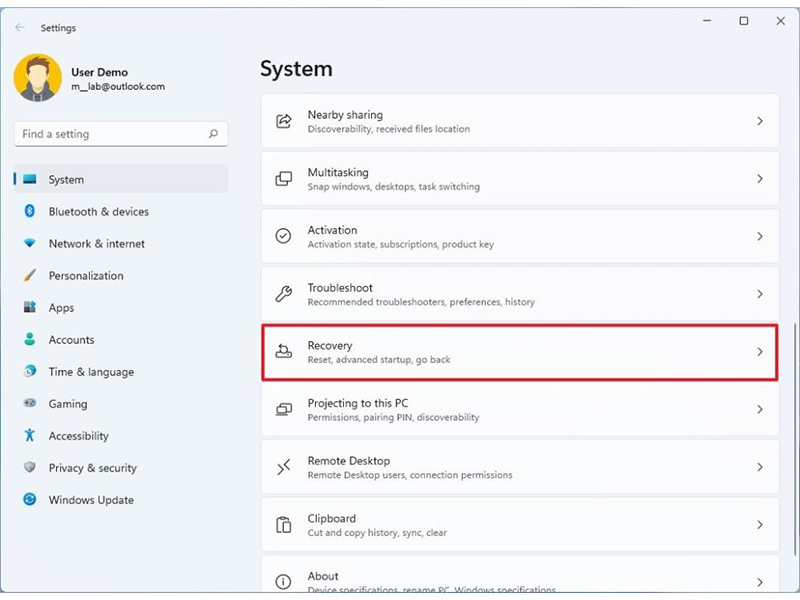
Task: Click the Bluetooth & devices sidebar icon
Action: (29, 212)
